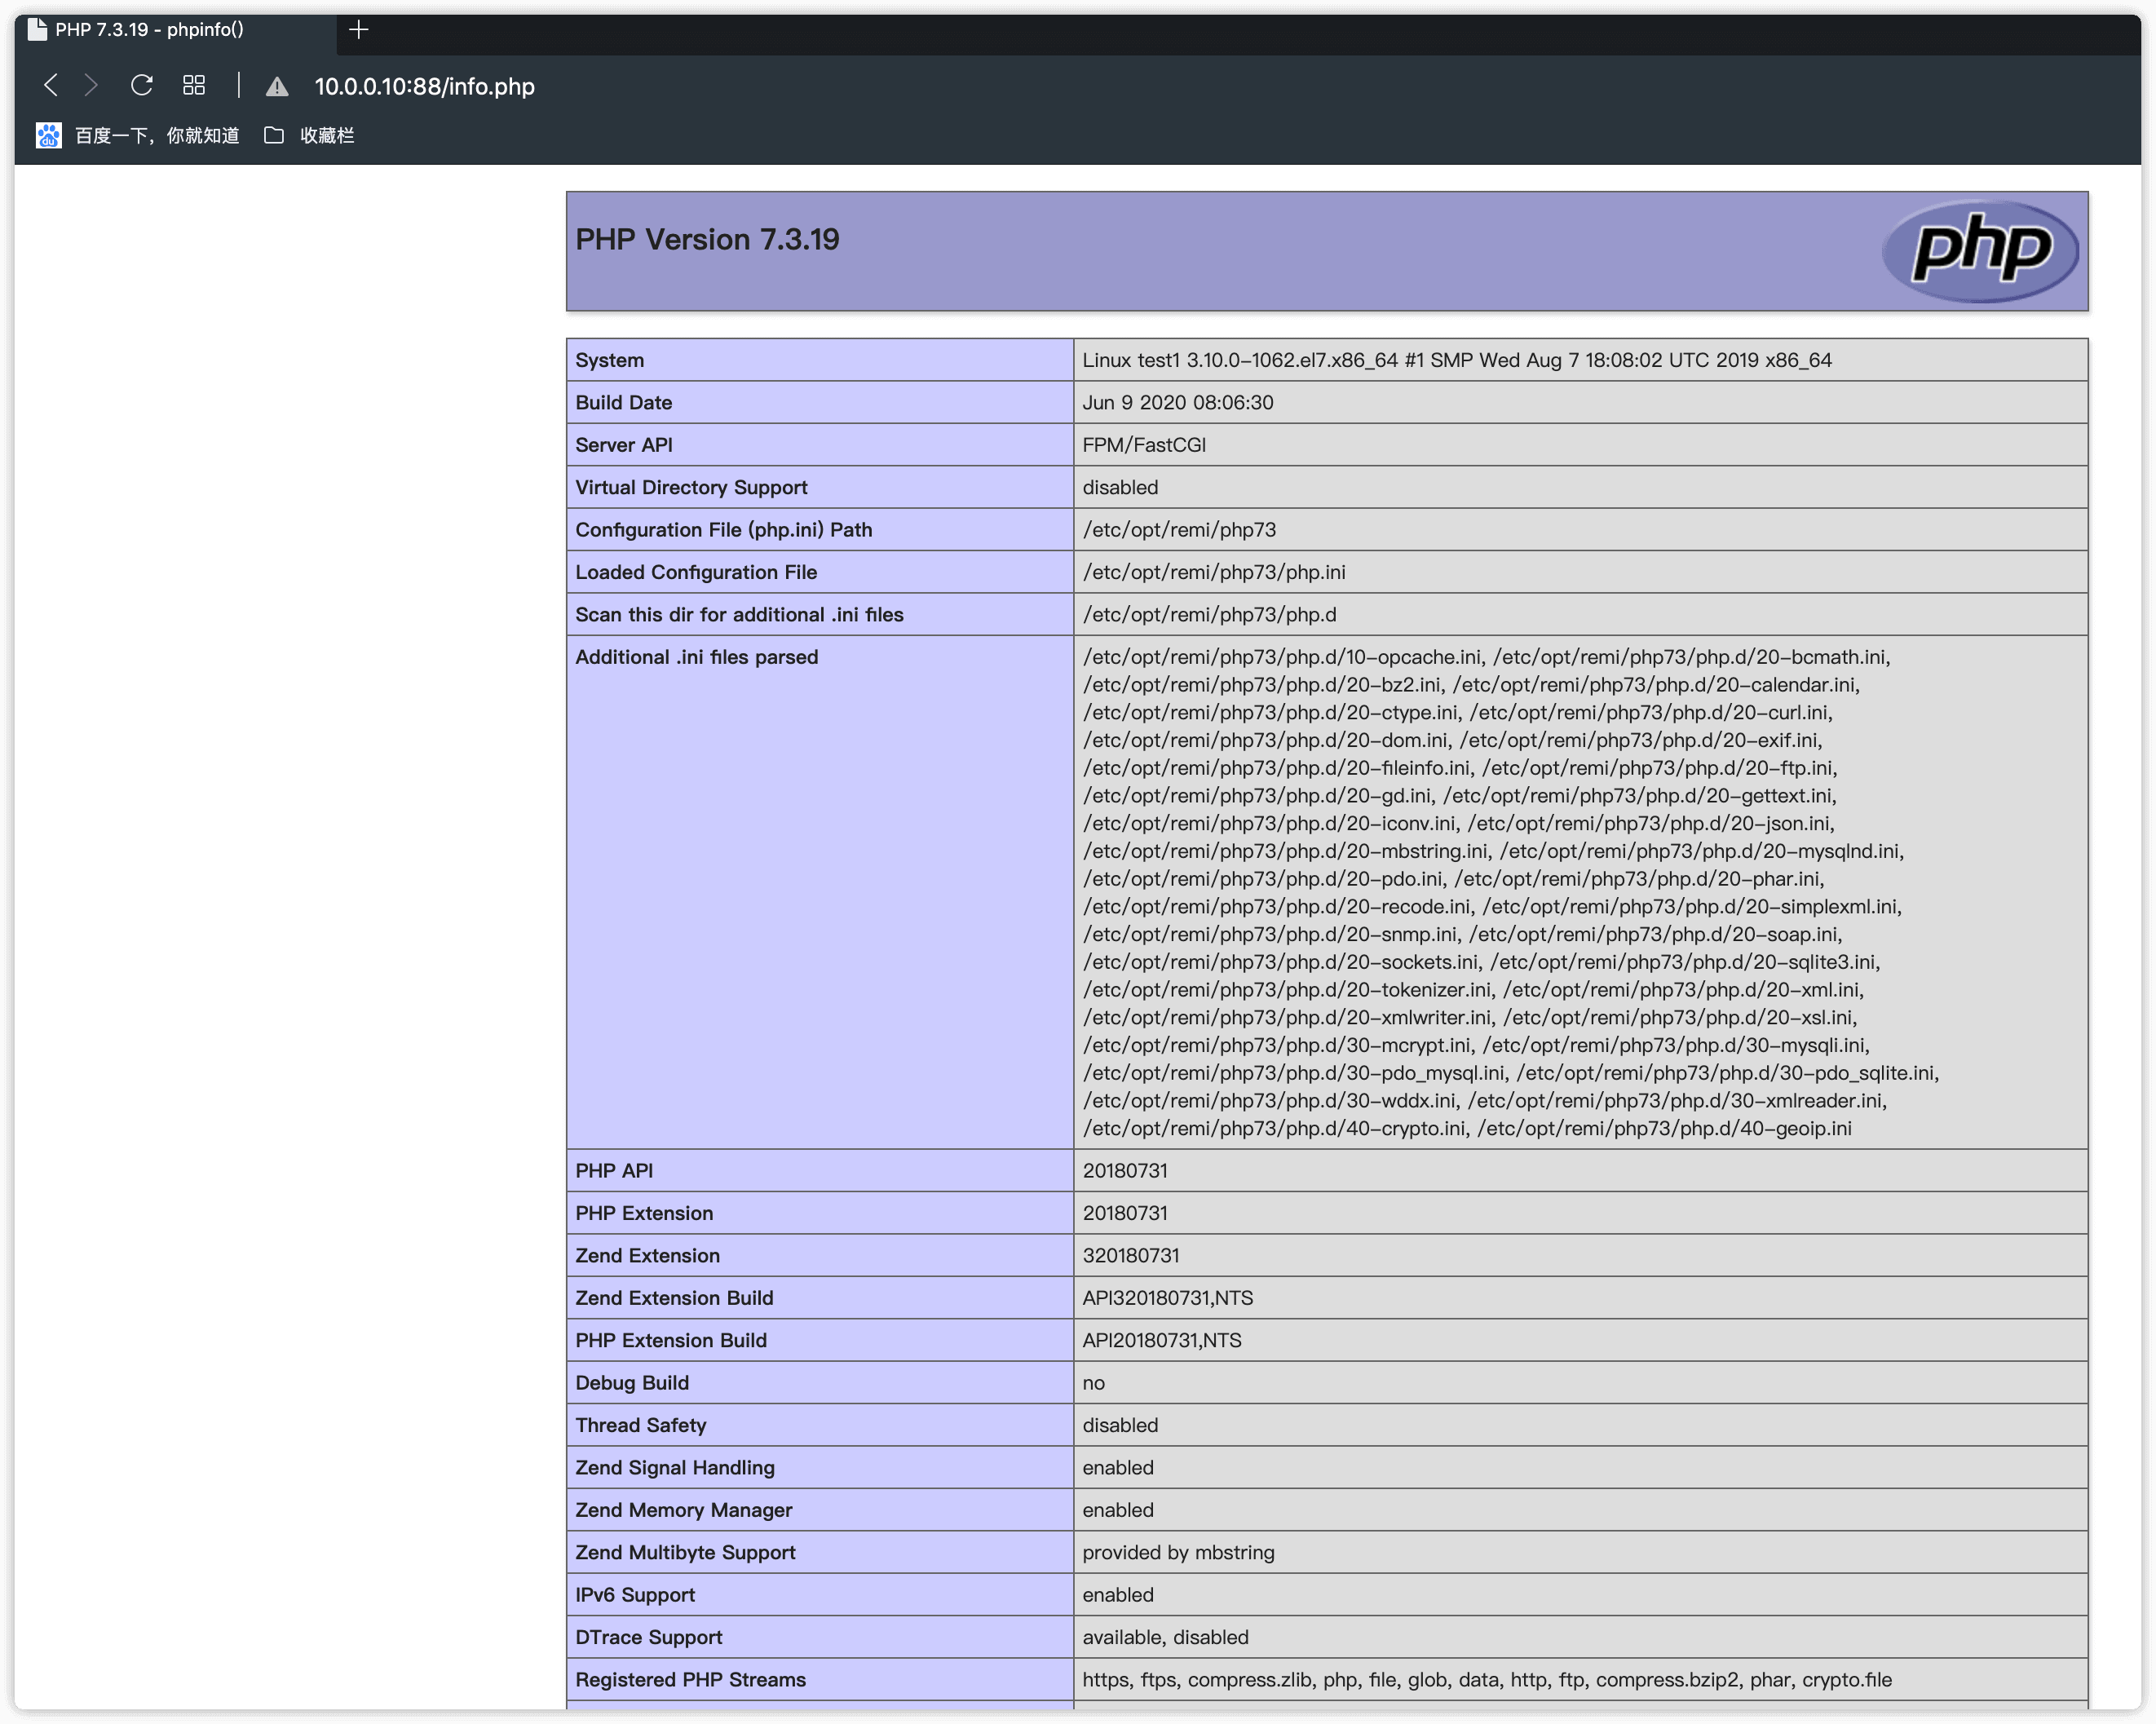Open the apps grid icon
2156x1724 pixels.
[194, 86]
